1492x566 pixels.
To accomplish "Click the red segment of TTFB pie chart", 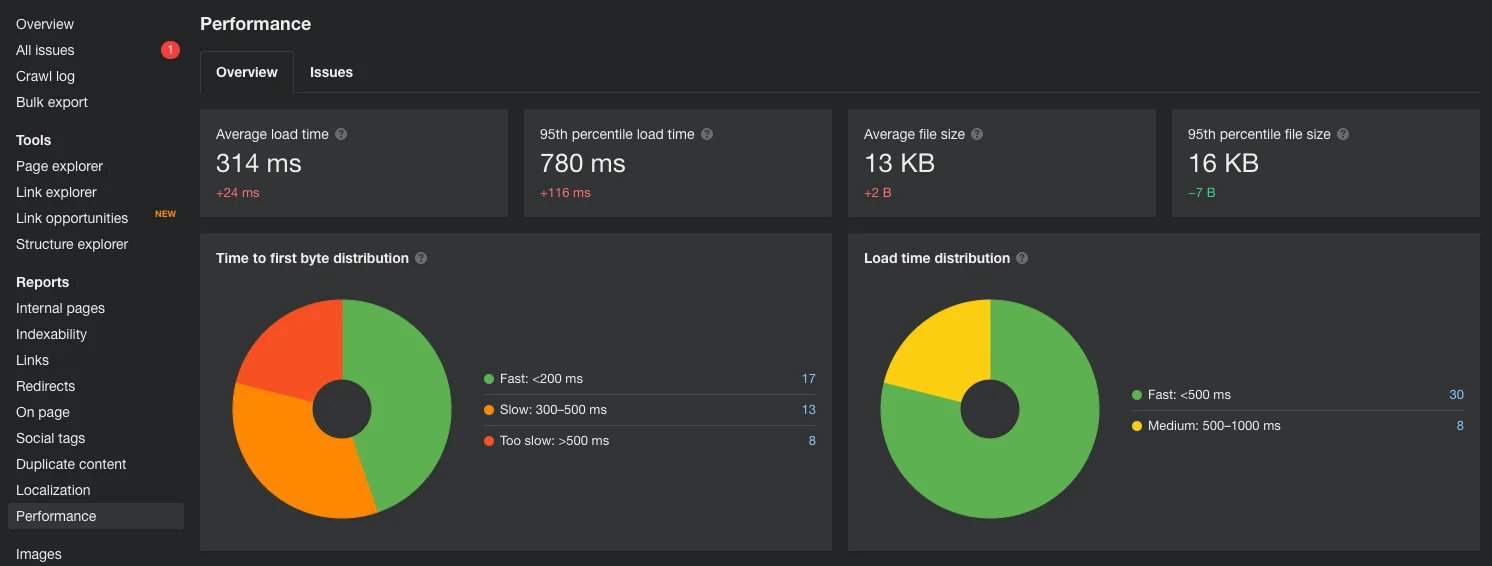I will pyautogui.click(x=295, y=350).
